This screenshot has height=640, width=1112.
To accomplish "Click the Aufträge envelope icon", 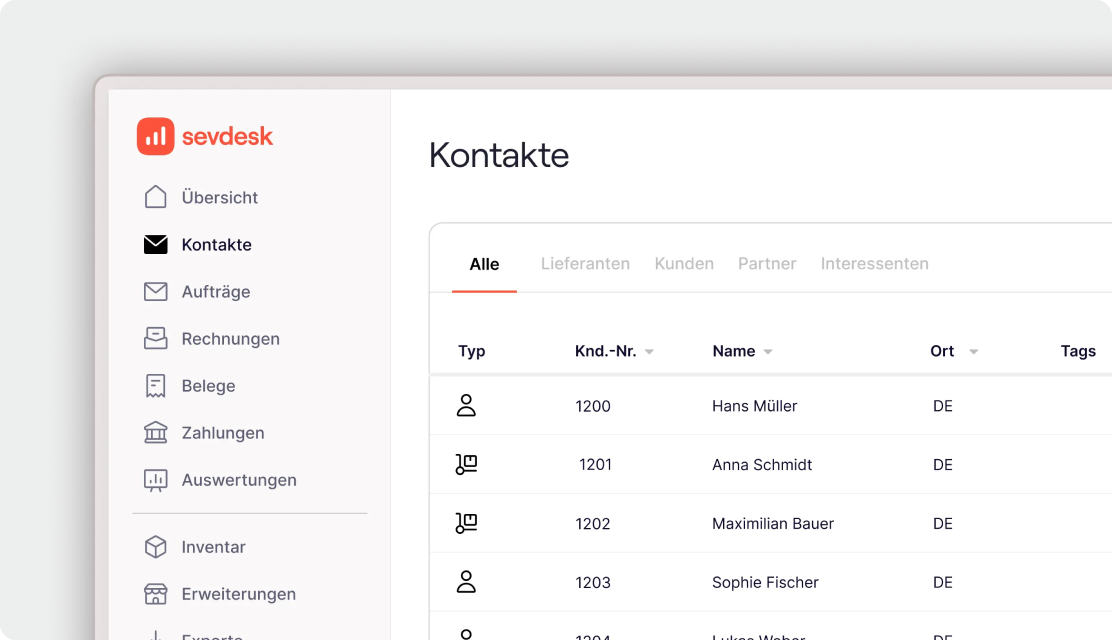I will point(155,292).
